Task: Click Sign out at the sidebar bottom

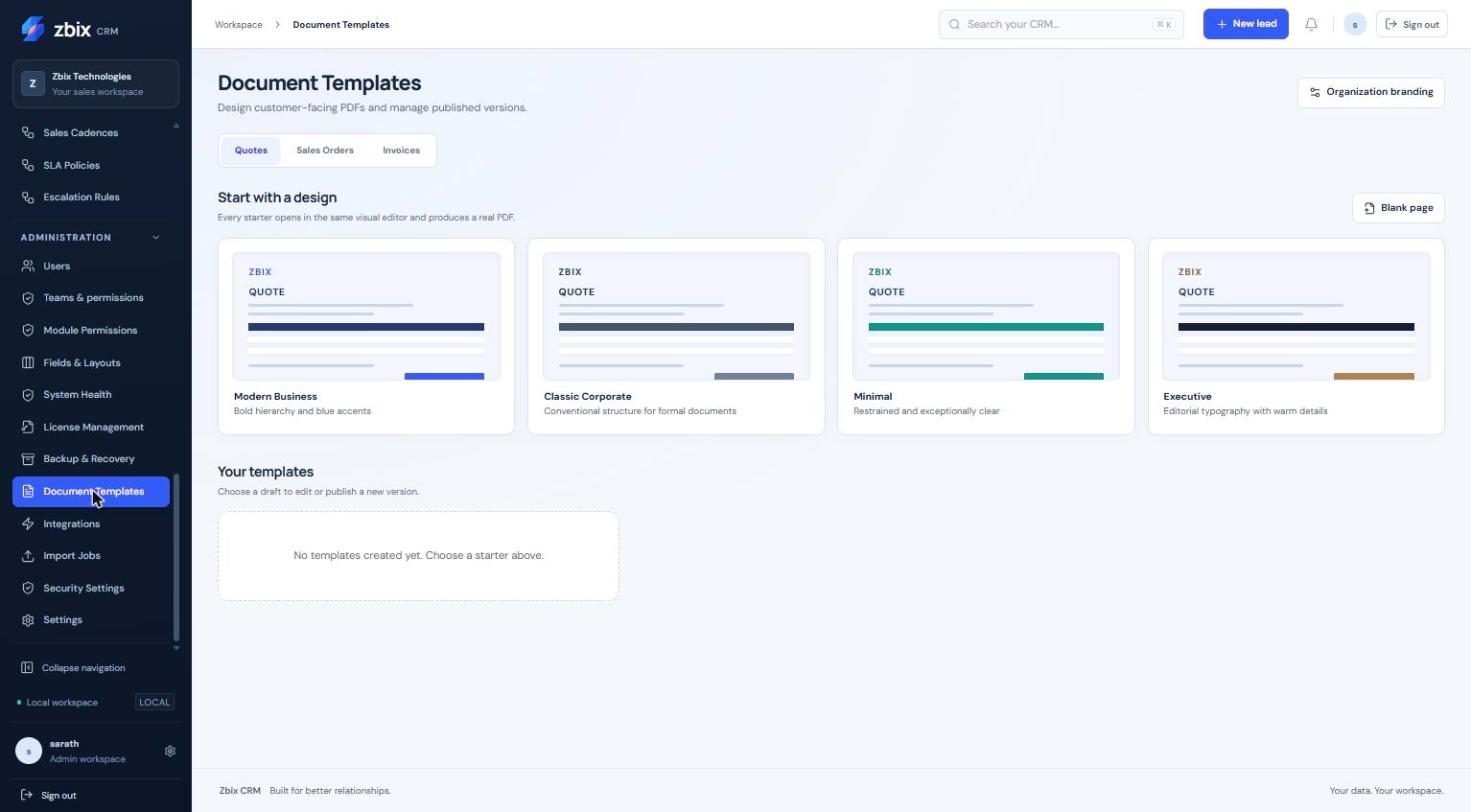Action: coord(49,796)
